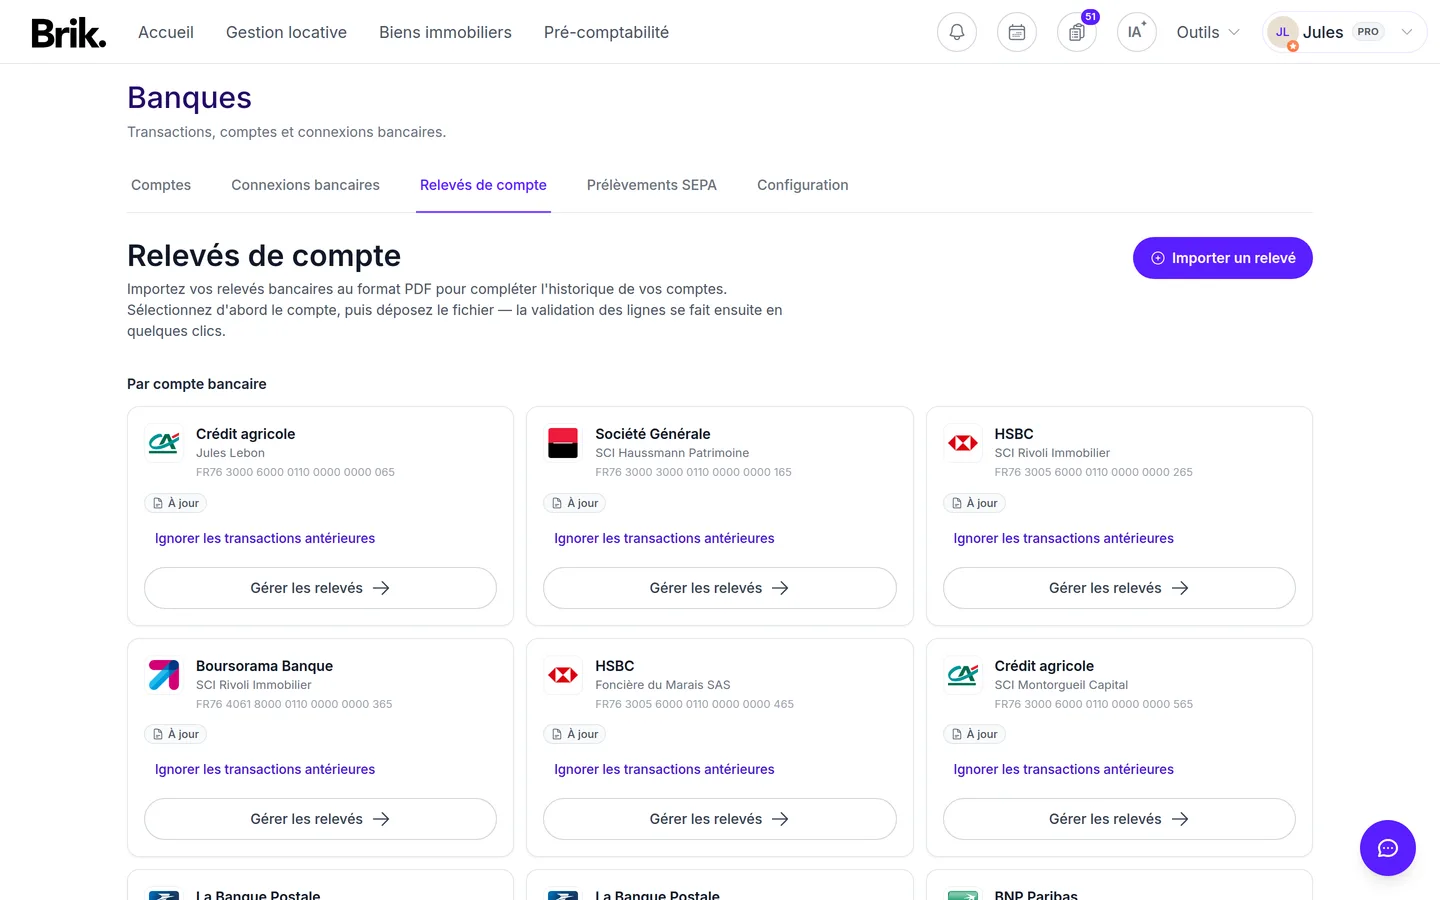Ignore earlier transactions for Foncière du Marais SAS
Image resolution: width=1440 pixels, height=900 pixels.
[664, 769]
